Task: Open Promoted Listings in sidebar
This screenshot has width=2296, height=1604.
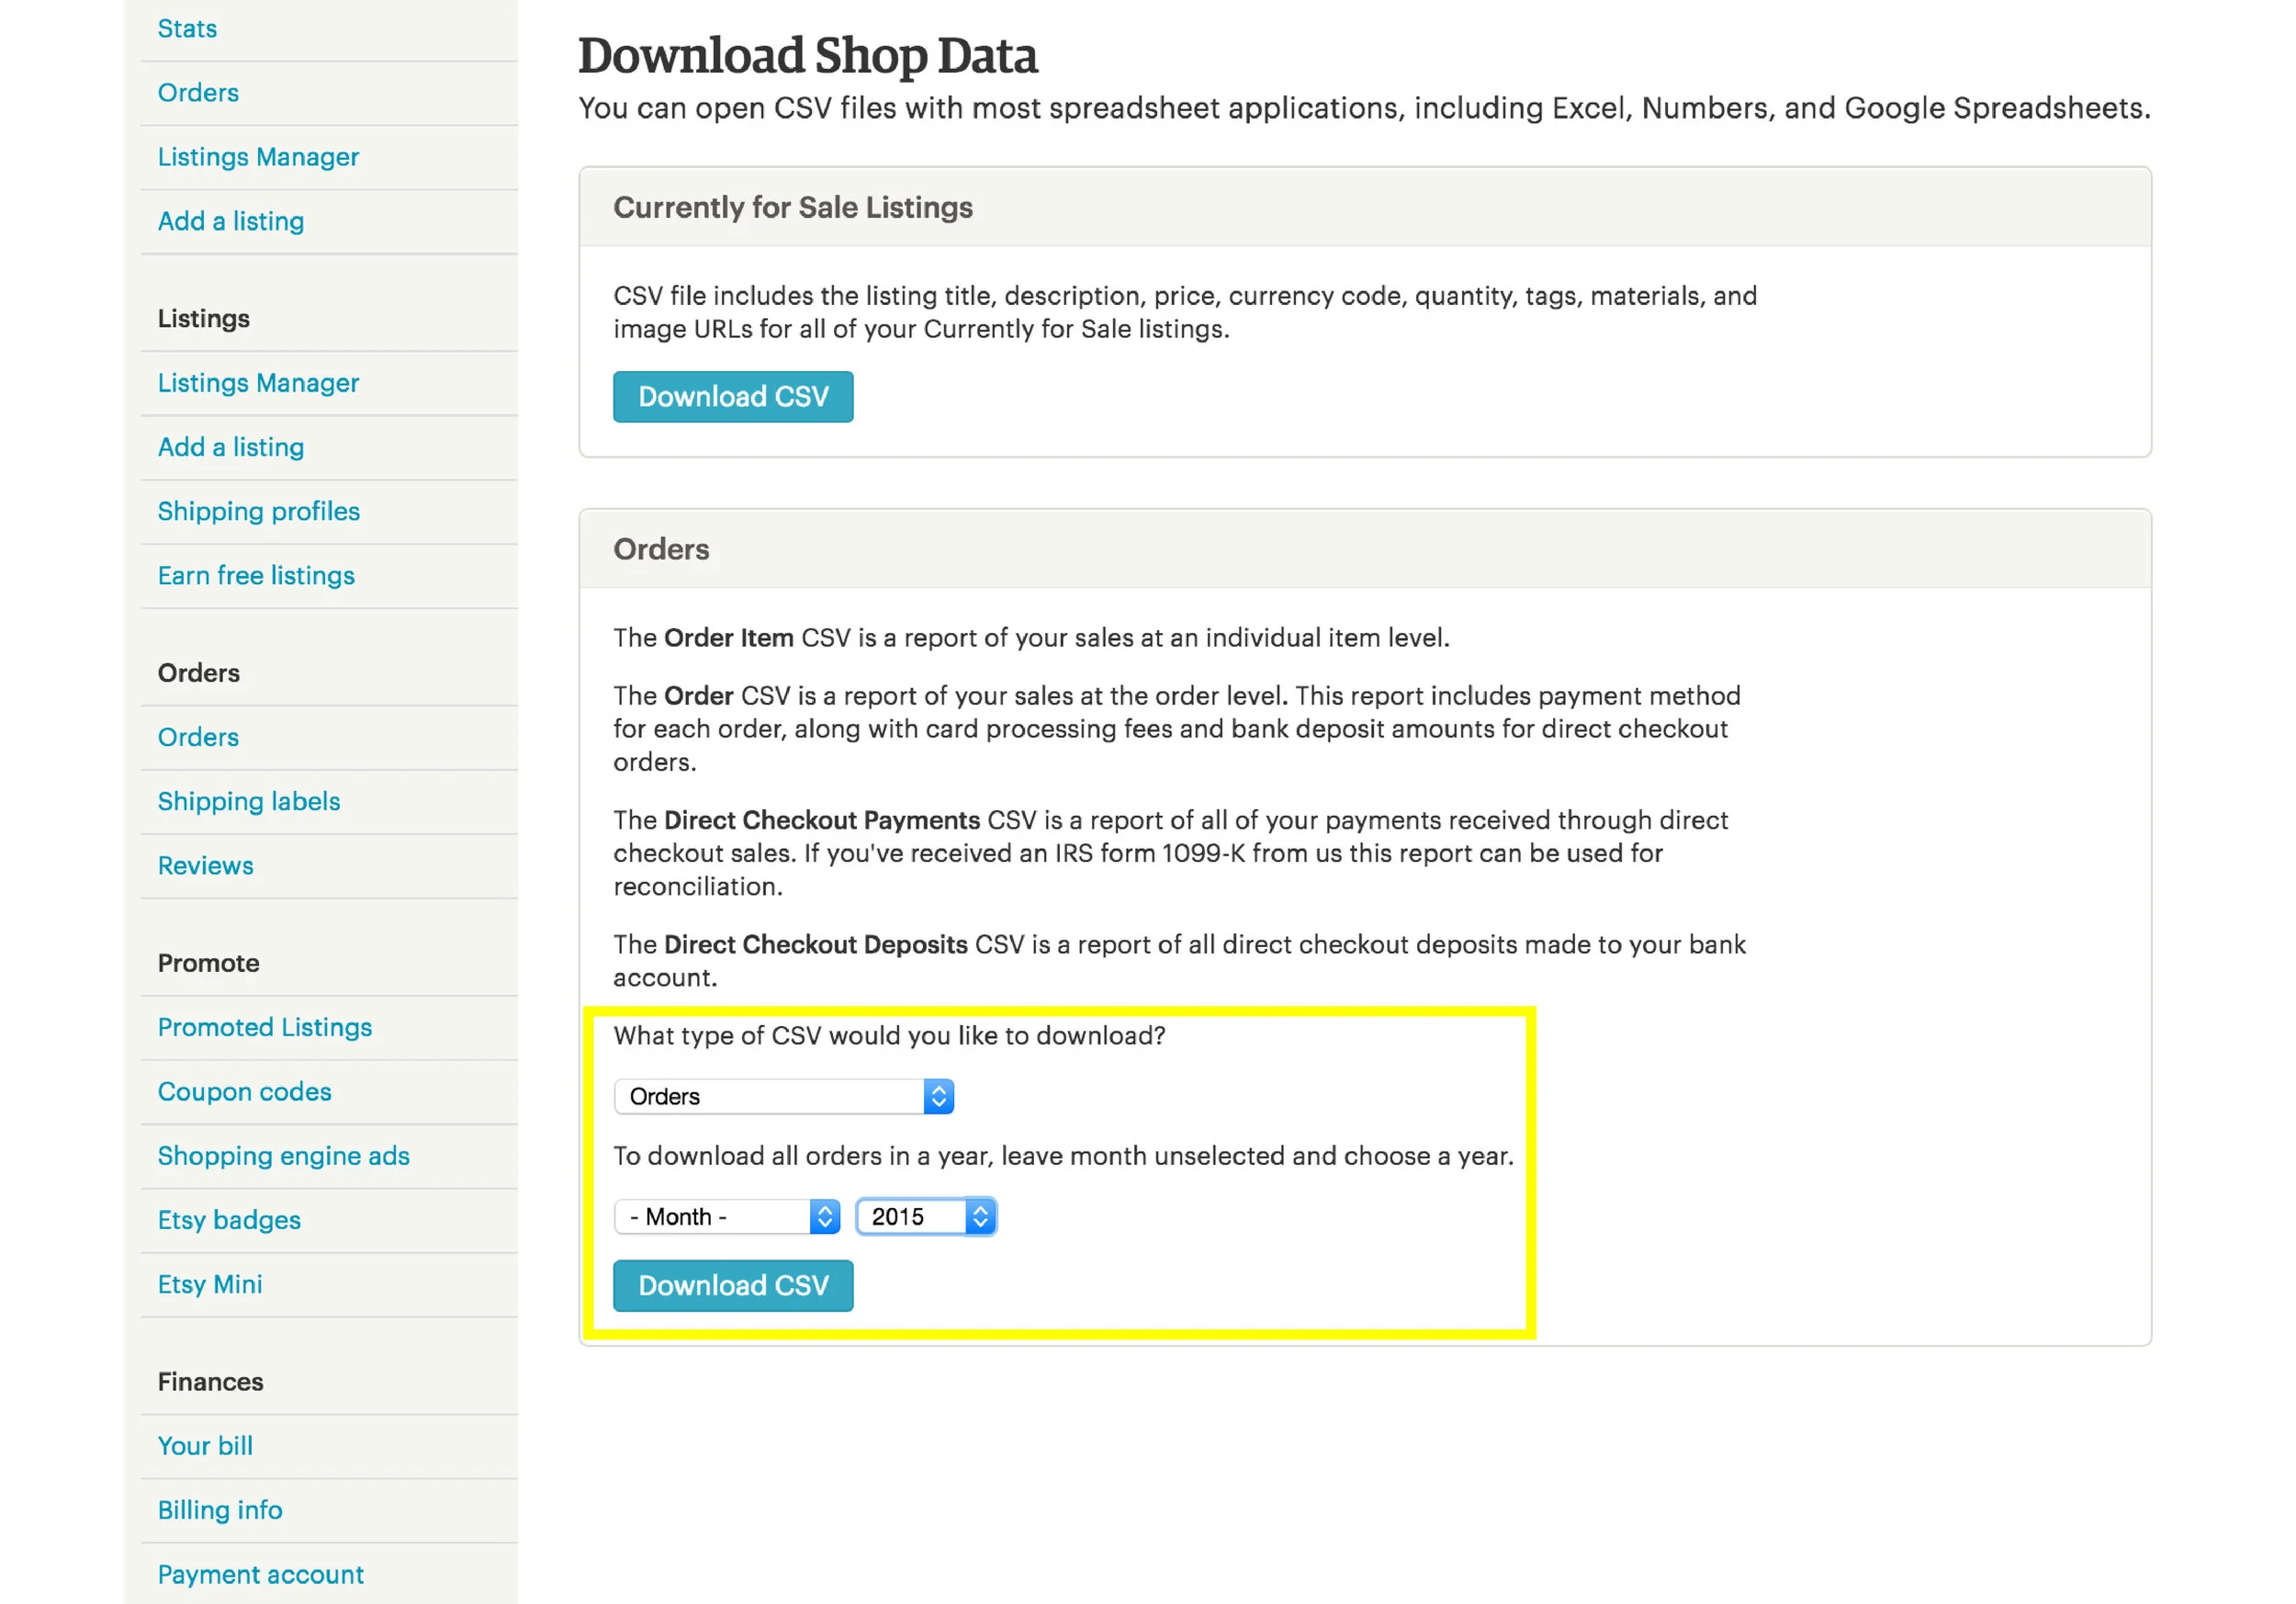Action: (264, 1027)
